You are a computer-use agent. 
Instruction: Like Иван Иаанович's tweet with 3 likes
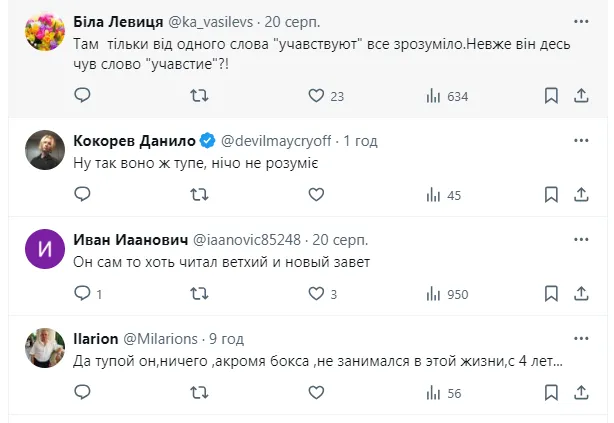pyautogui.click(x=317, y=294)
